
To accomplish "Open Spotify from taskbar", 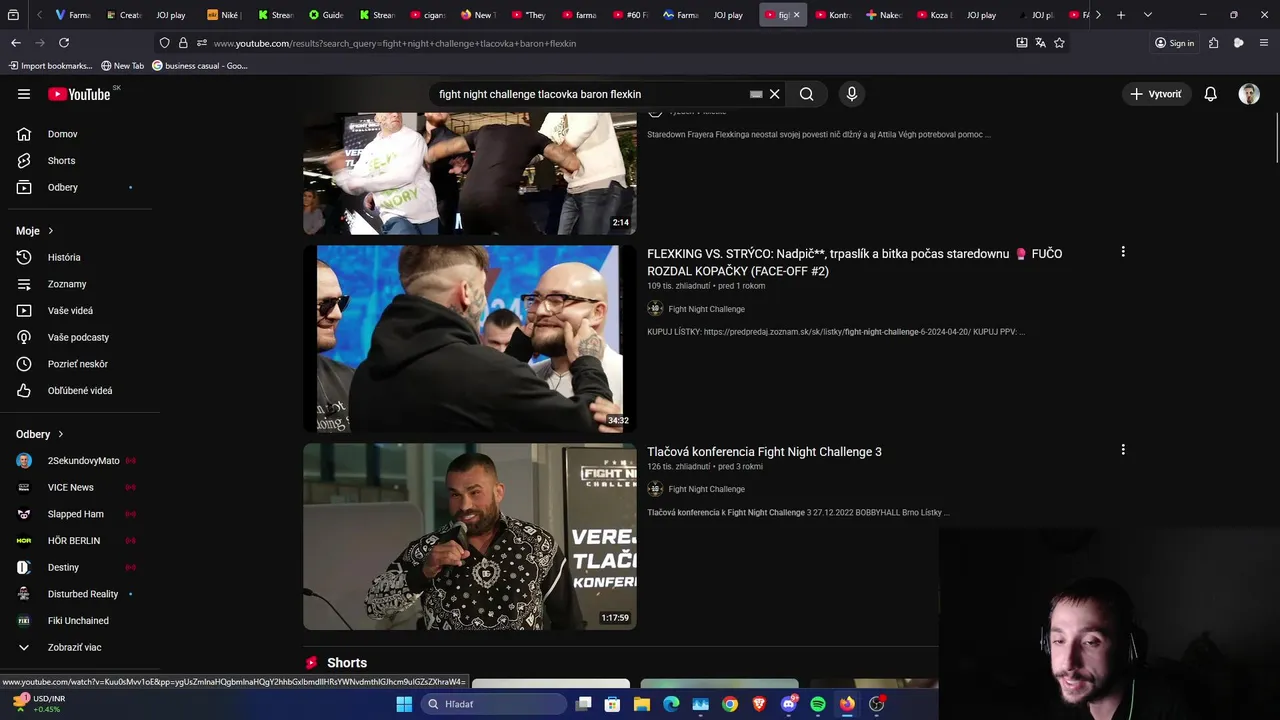I will point(818,704).
